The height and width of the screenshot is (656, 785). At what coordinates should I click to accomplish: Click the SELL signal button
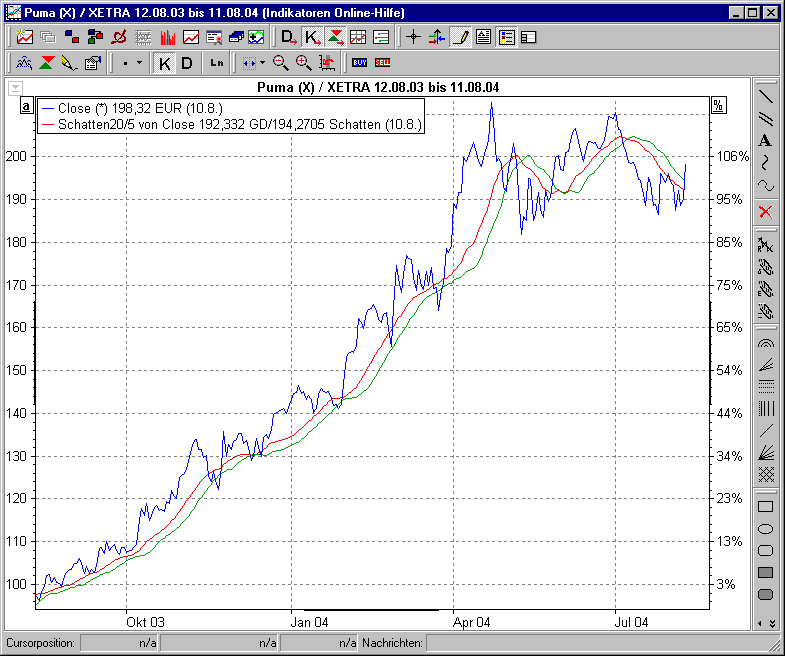tap(382, 63)
